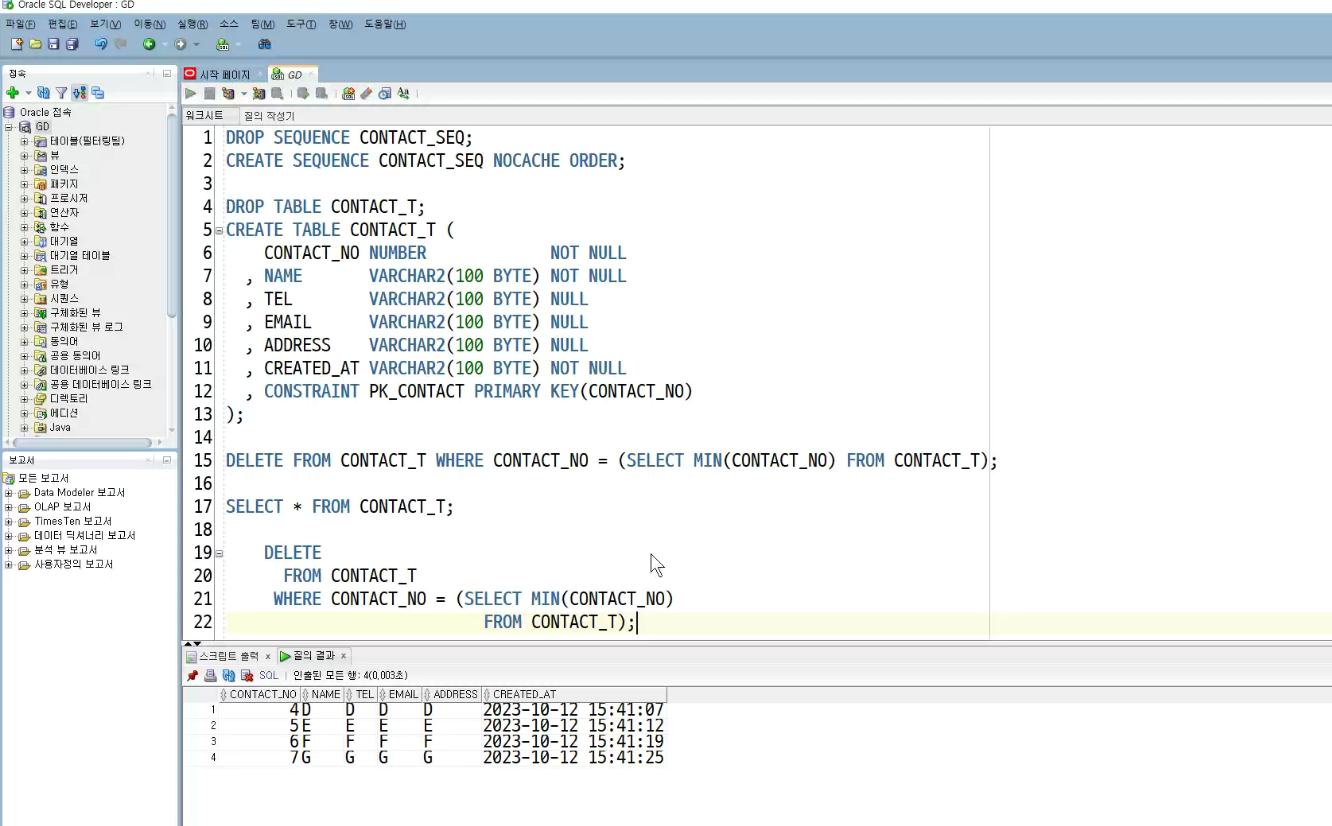The image size is (1332, 826).
Task: Click the refresh icon in query result toolbar
Action: 229,676
